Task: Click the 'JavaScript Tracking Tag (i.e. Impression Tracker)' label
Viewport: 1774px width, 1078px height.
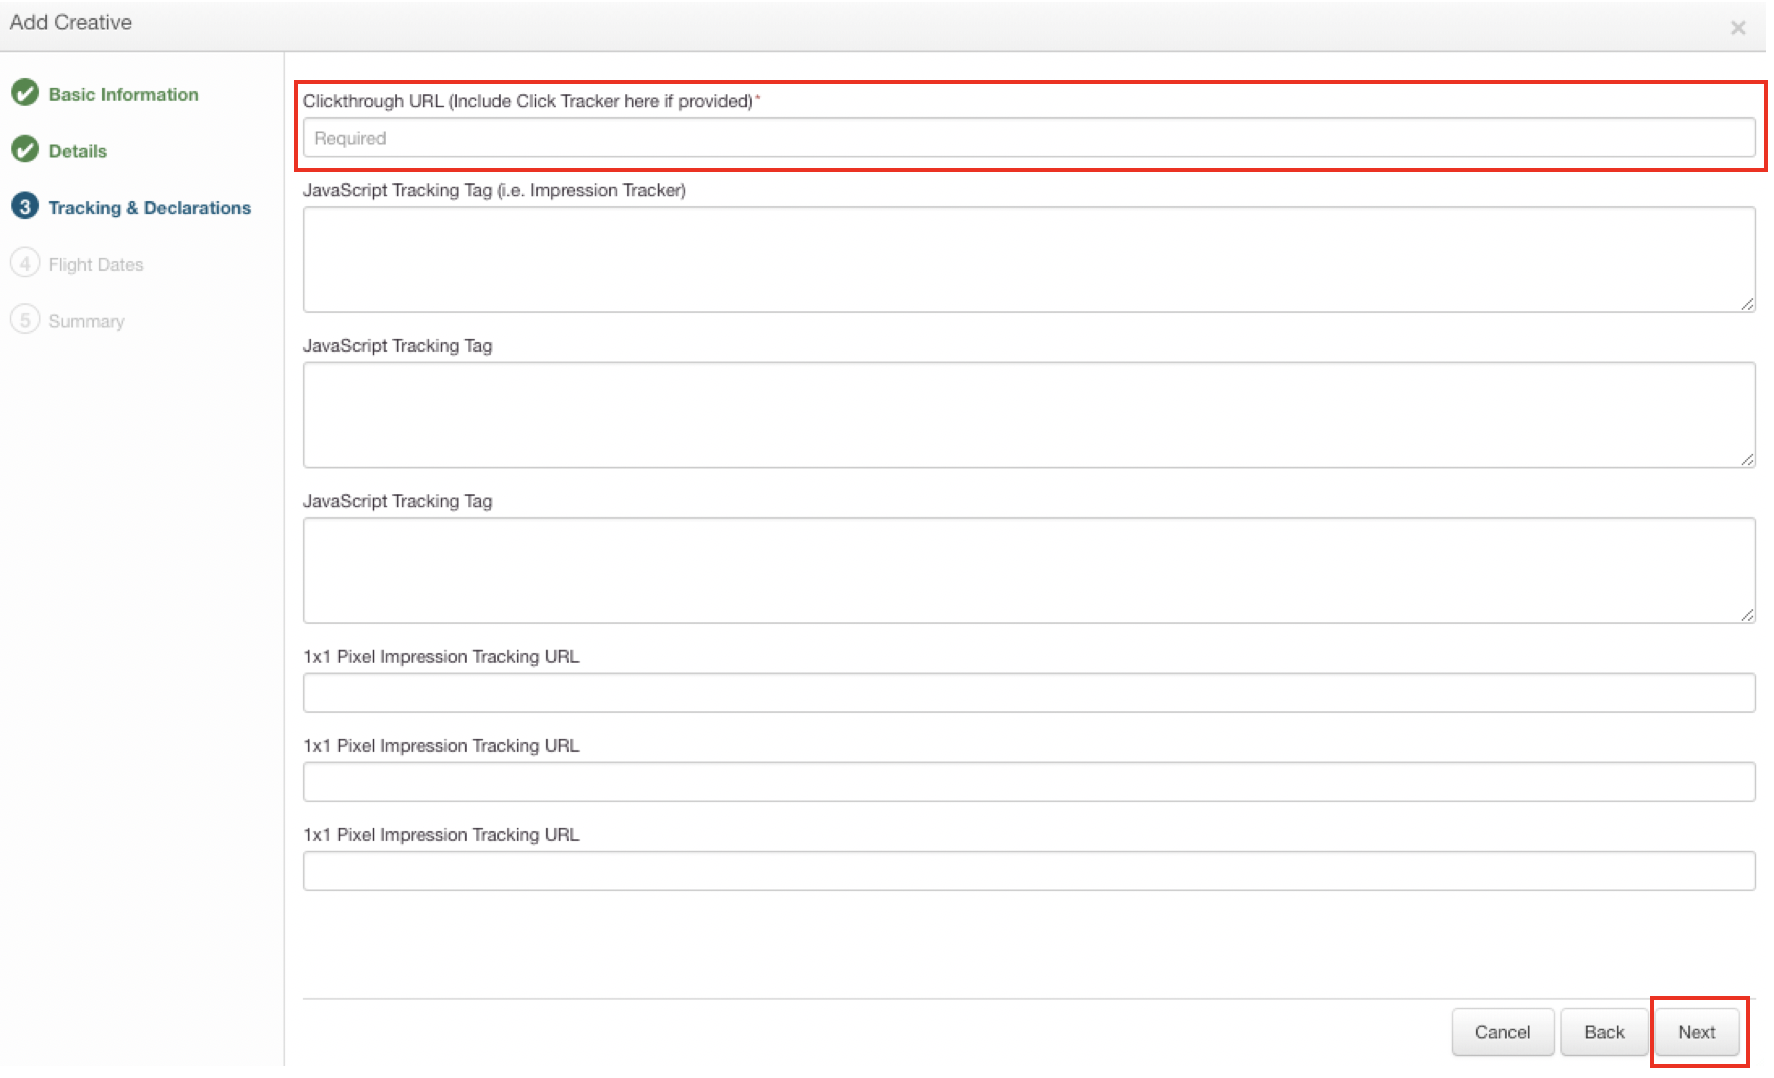Action: pos(494,190)
